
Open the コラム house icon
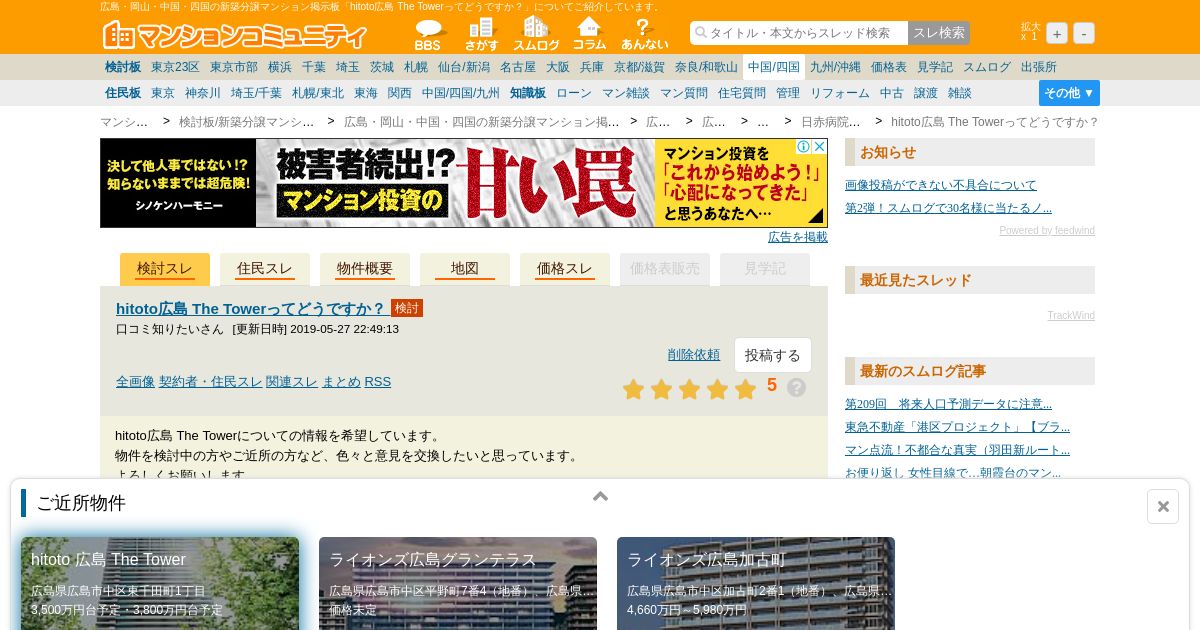point(590,34)
